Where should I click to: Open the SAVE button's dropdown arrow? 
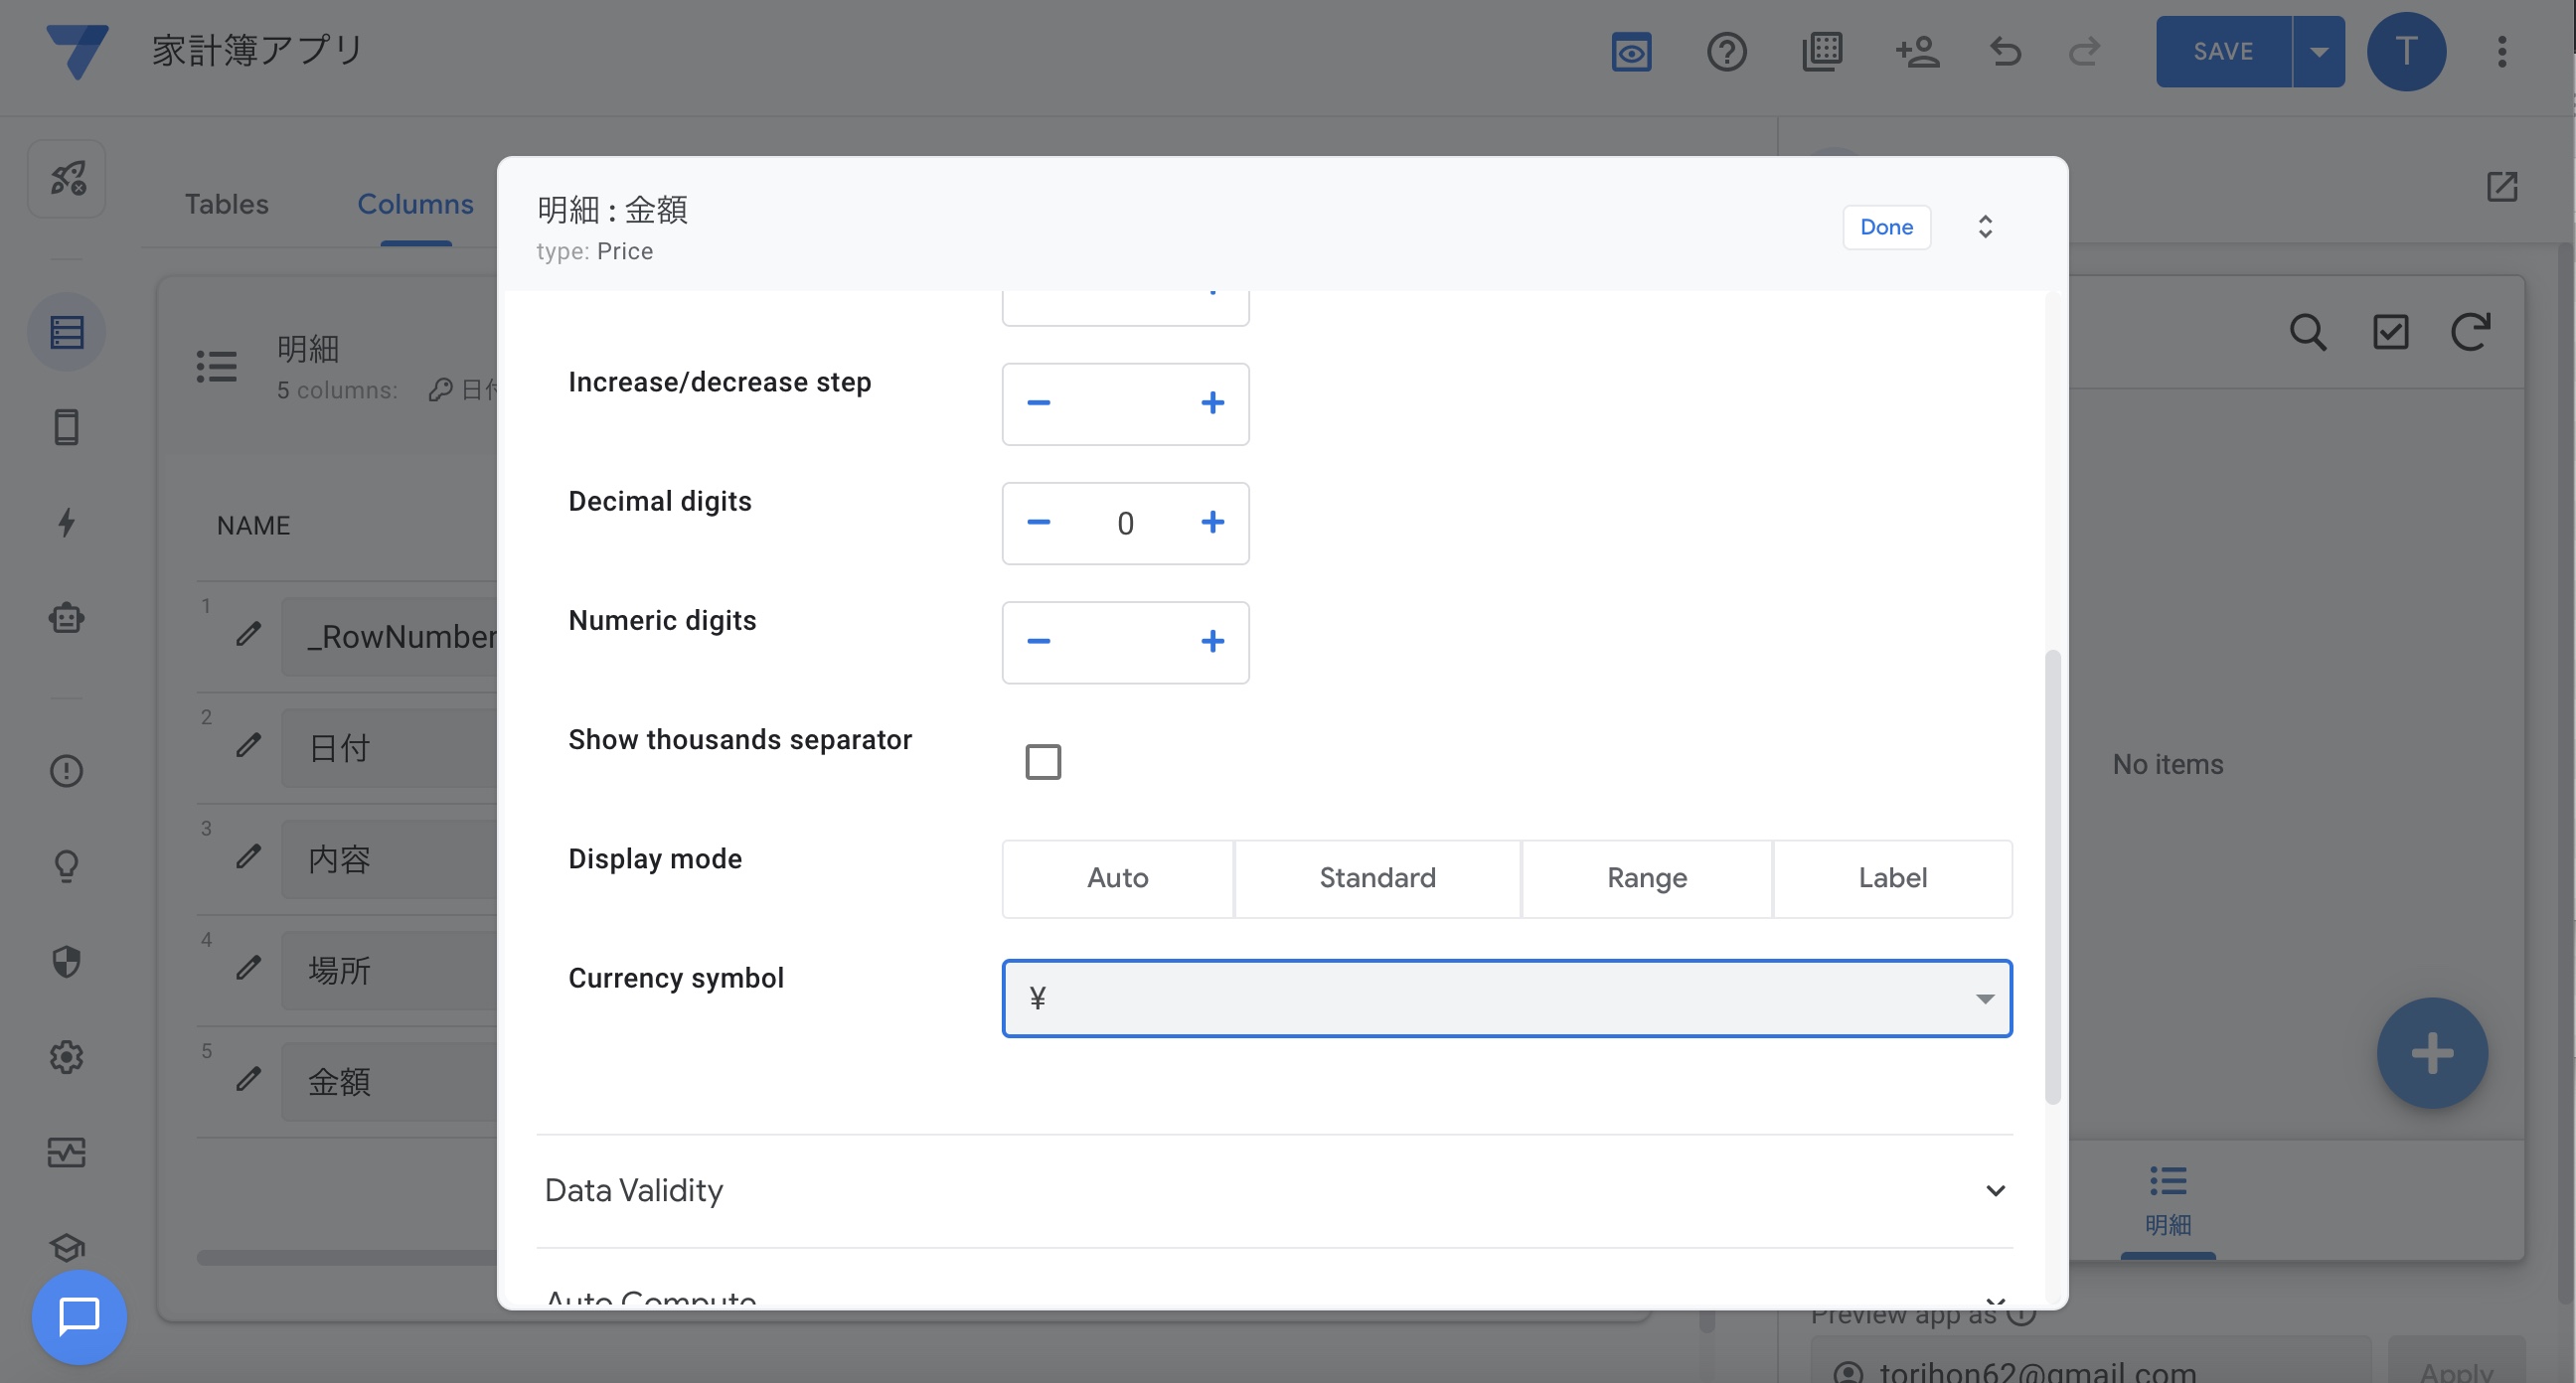coord(2320,51)
